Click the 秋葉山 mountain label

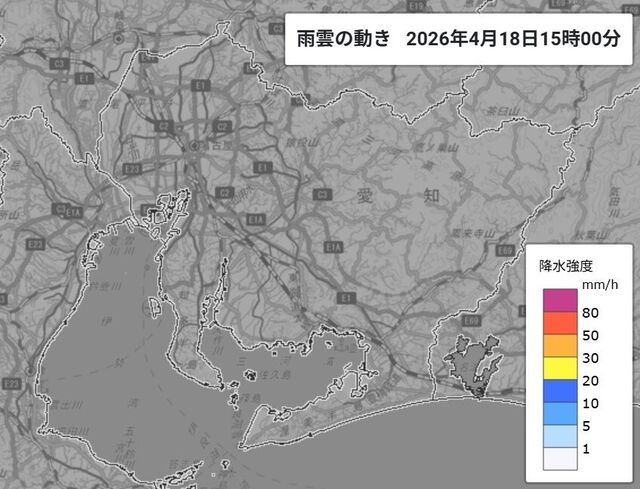coord(592,236)
